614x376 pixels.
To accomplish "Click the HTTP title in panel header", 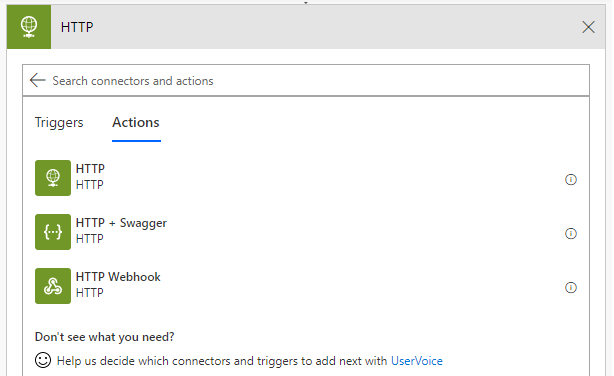I will [x=77, y=27].
